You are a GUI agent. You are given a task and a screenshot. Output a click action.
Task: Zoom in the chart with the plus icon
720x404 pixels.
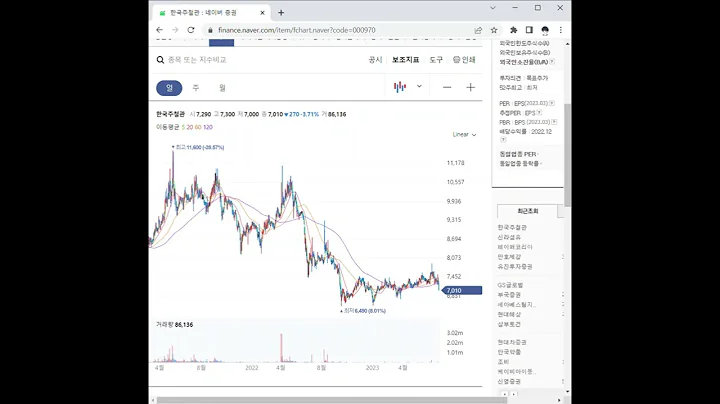point(471,87)
